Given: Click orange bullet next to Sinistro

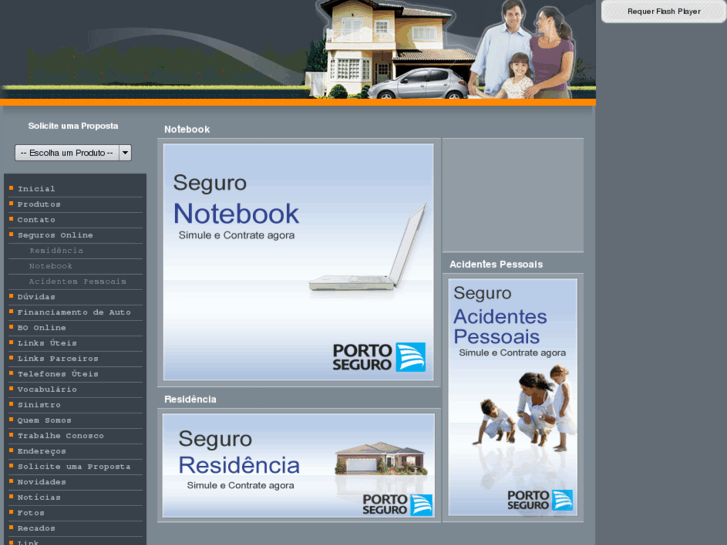Looking at the screenshot, I should coord(11,404).
